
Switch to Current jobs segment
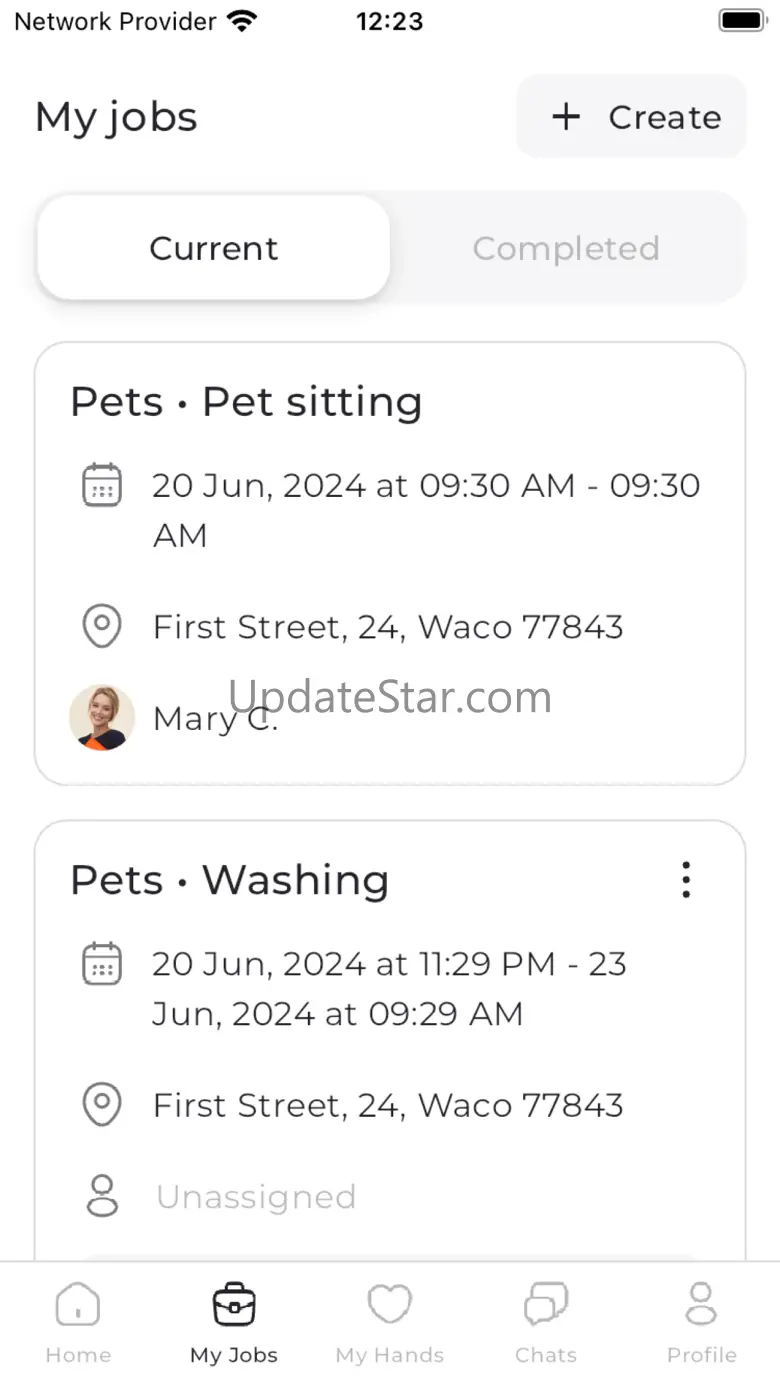[214, 248]
